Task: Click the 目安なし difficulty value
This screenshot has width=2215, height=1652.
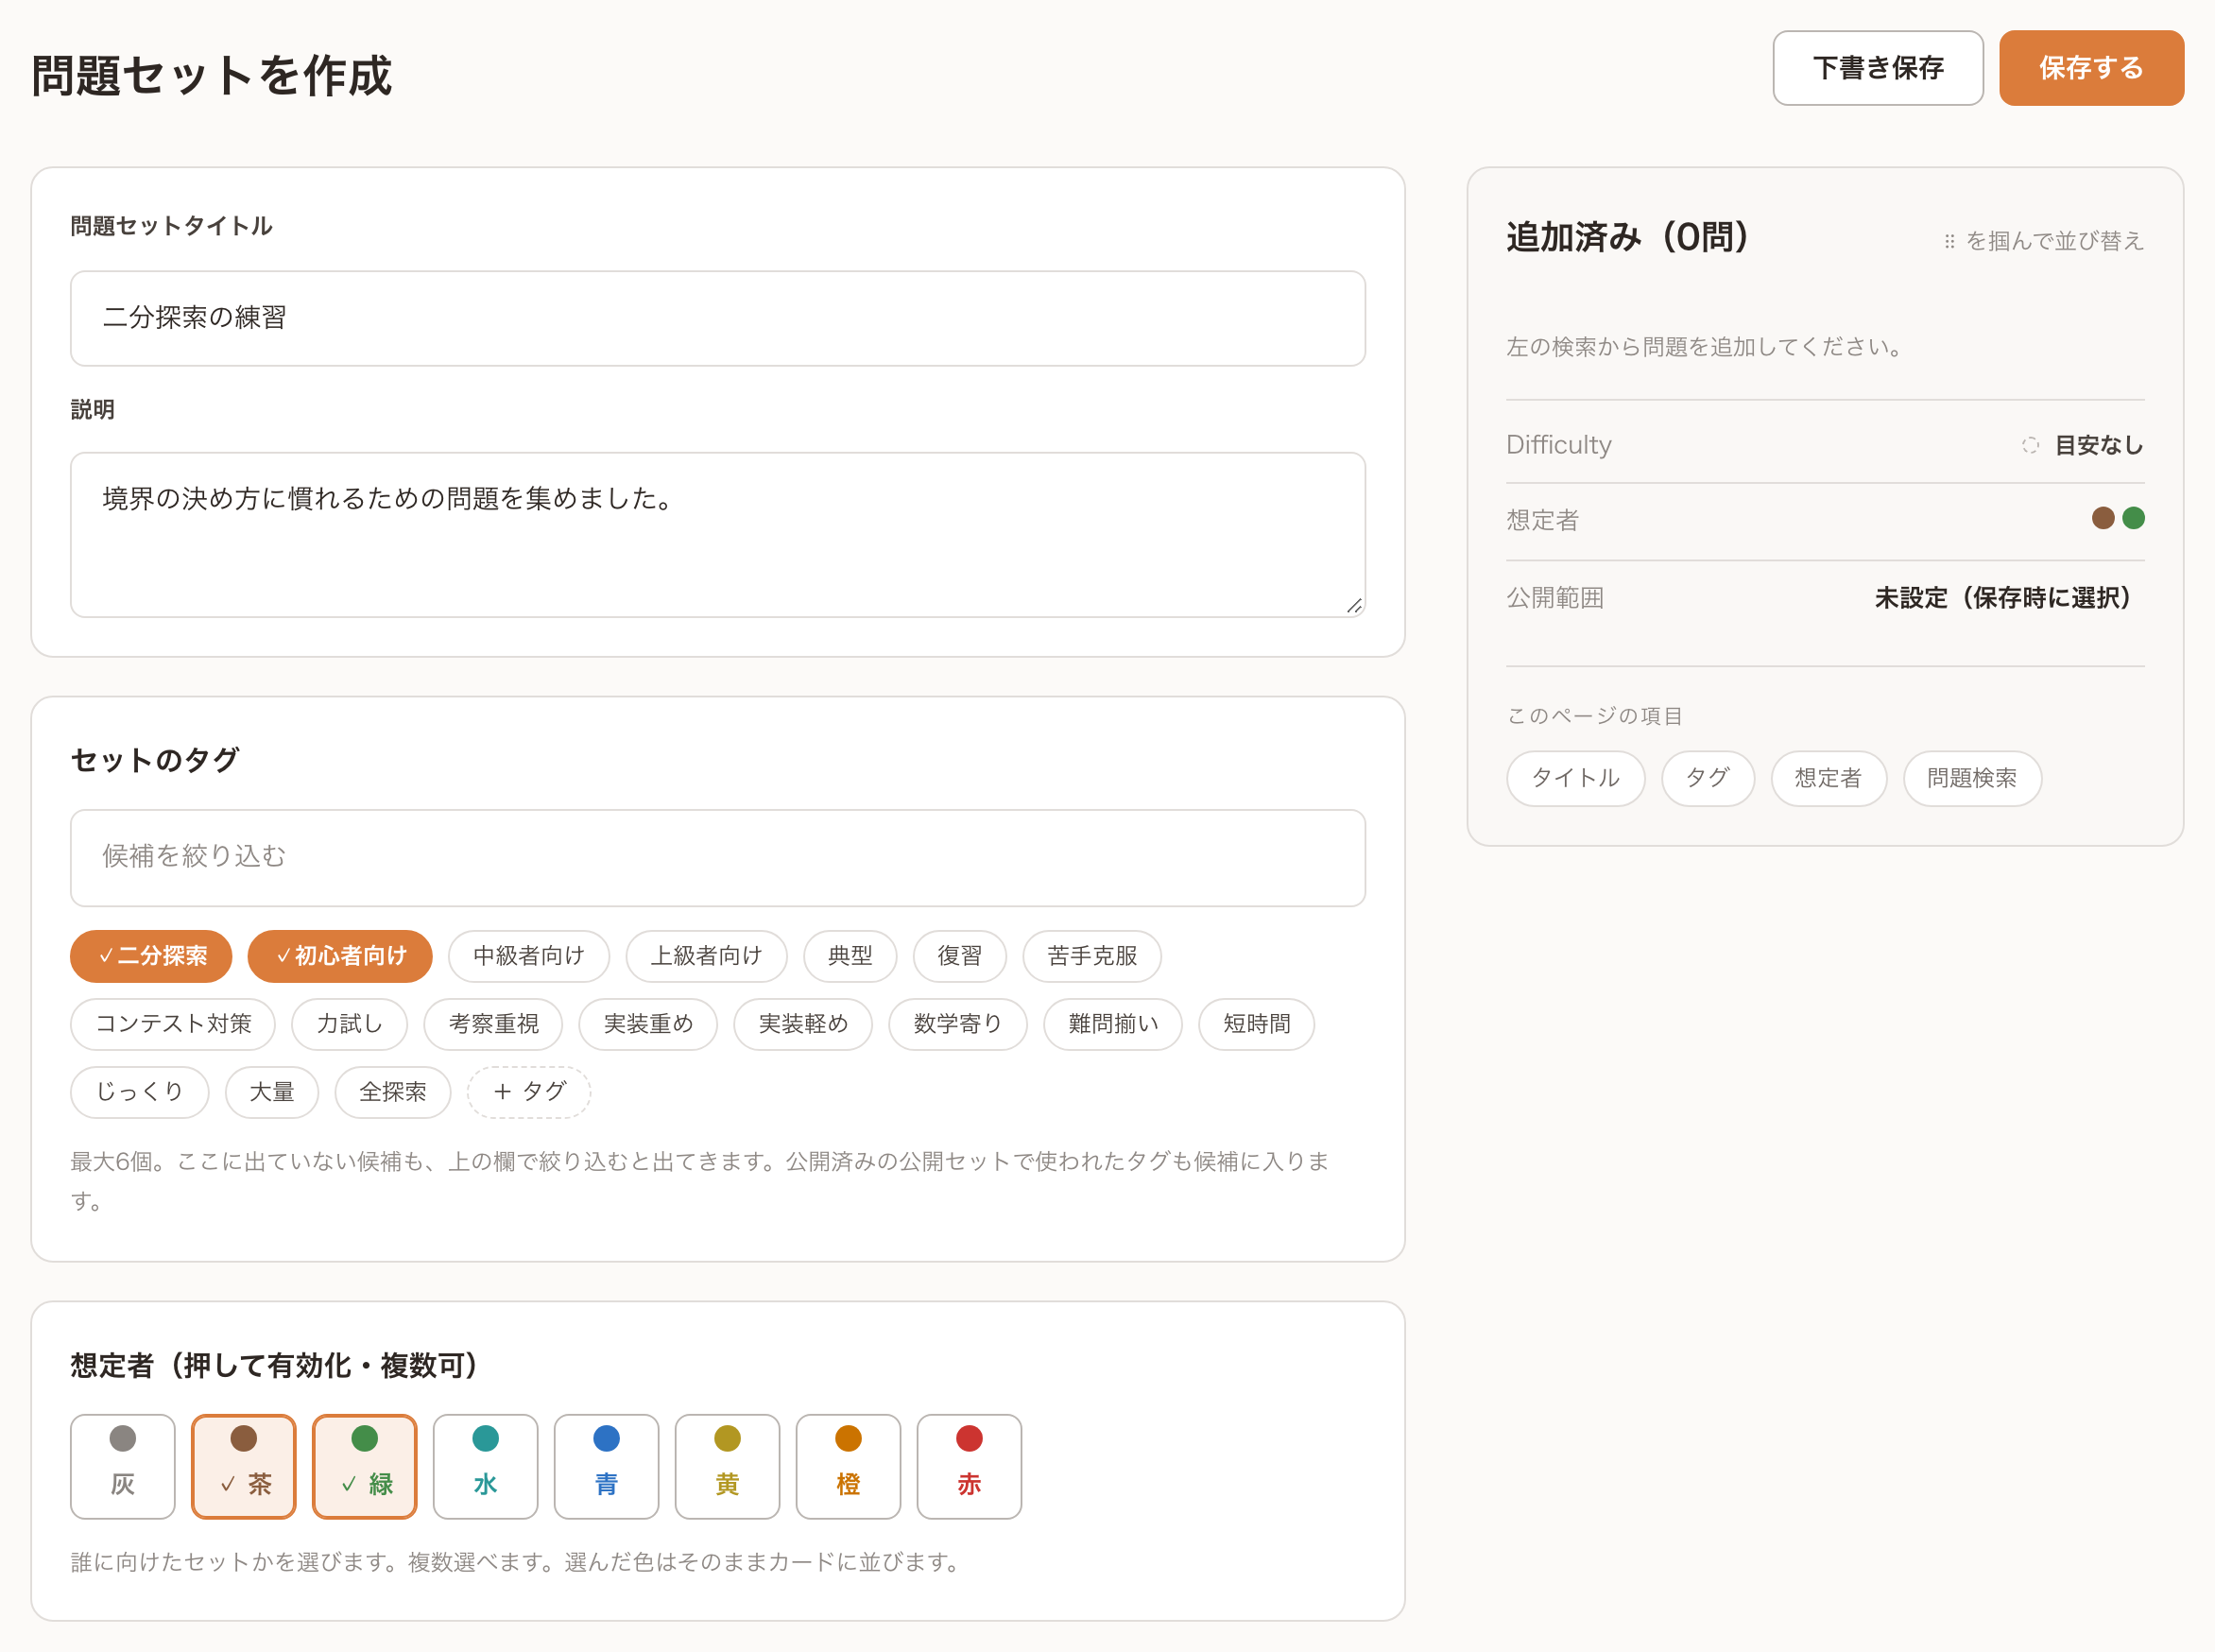Action: click(2099, 445)
